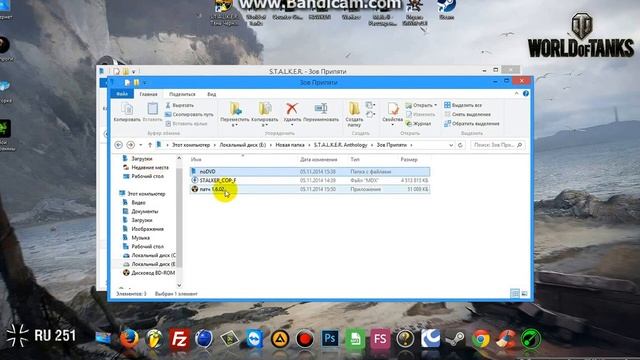Sort by Дата изменения column header
Image resolution: width=640 pixels, height=360 pixels.
point(318,160)
